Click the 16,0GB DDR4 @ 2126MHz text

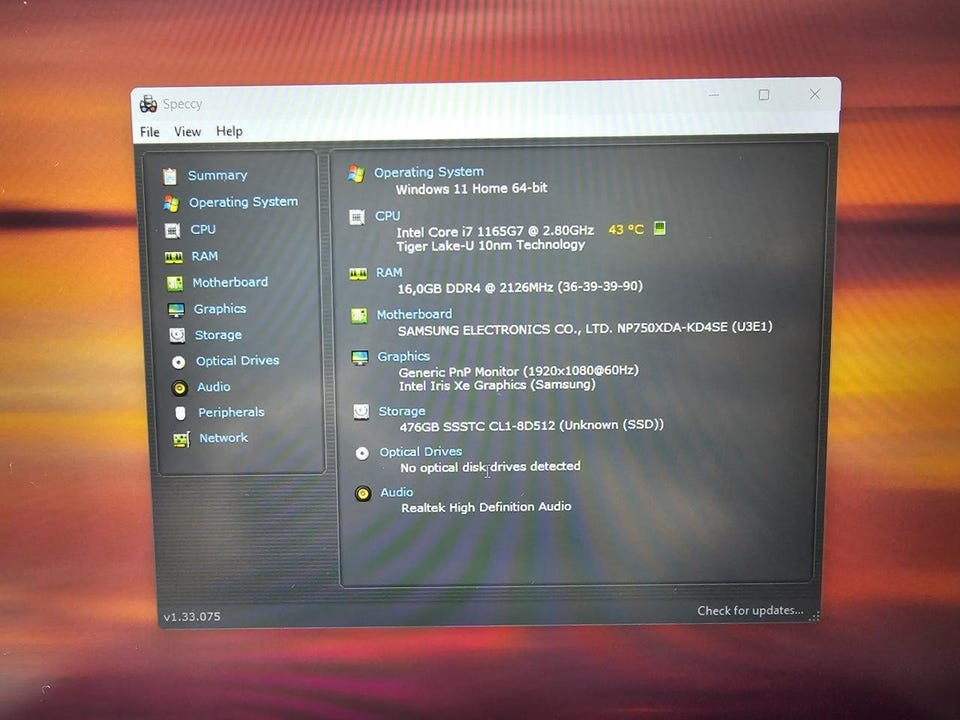pyautogui.click(x=520, y=287)
